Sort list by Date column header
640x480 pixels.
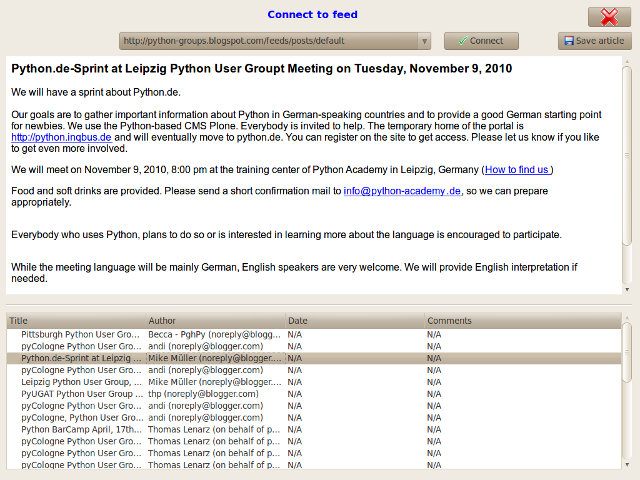355,320
